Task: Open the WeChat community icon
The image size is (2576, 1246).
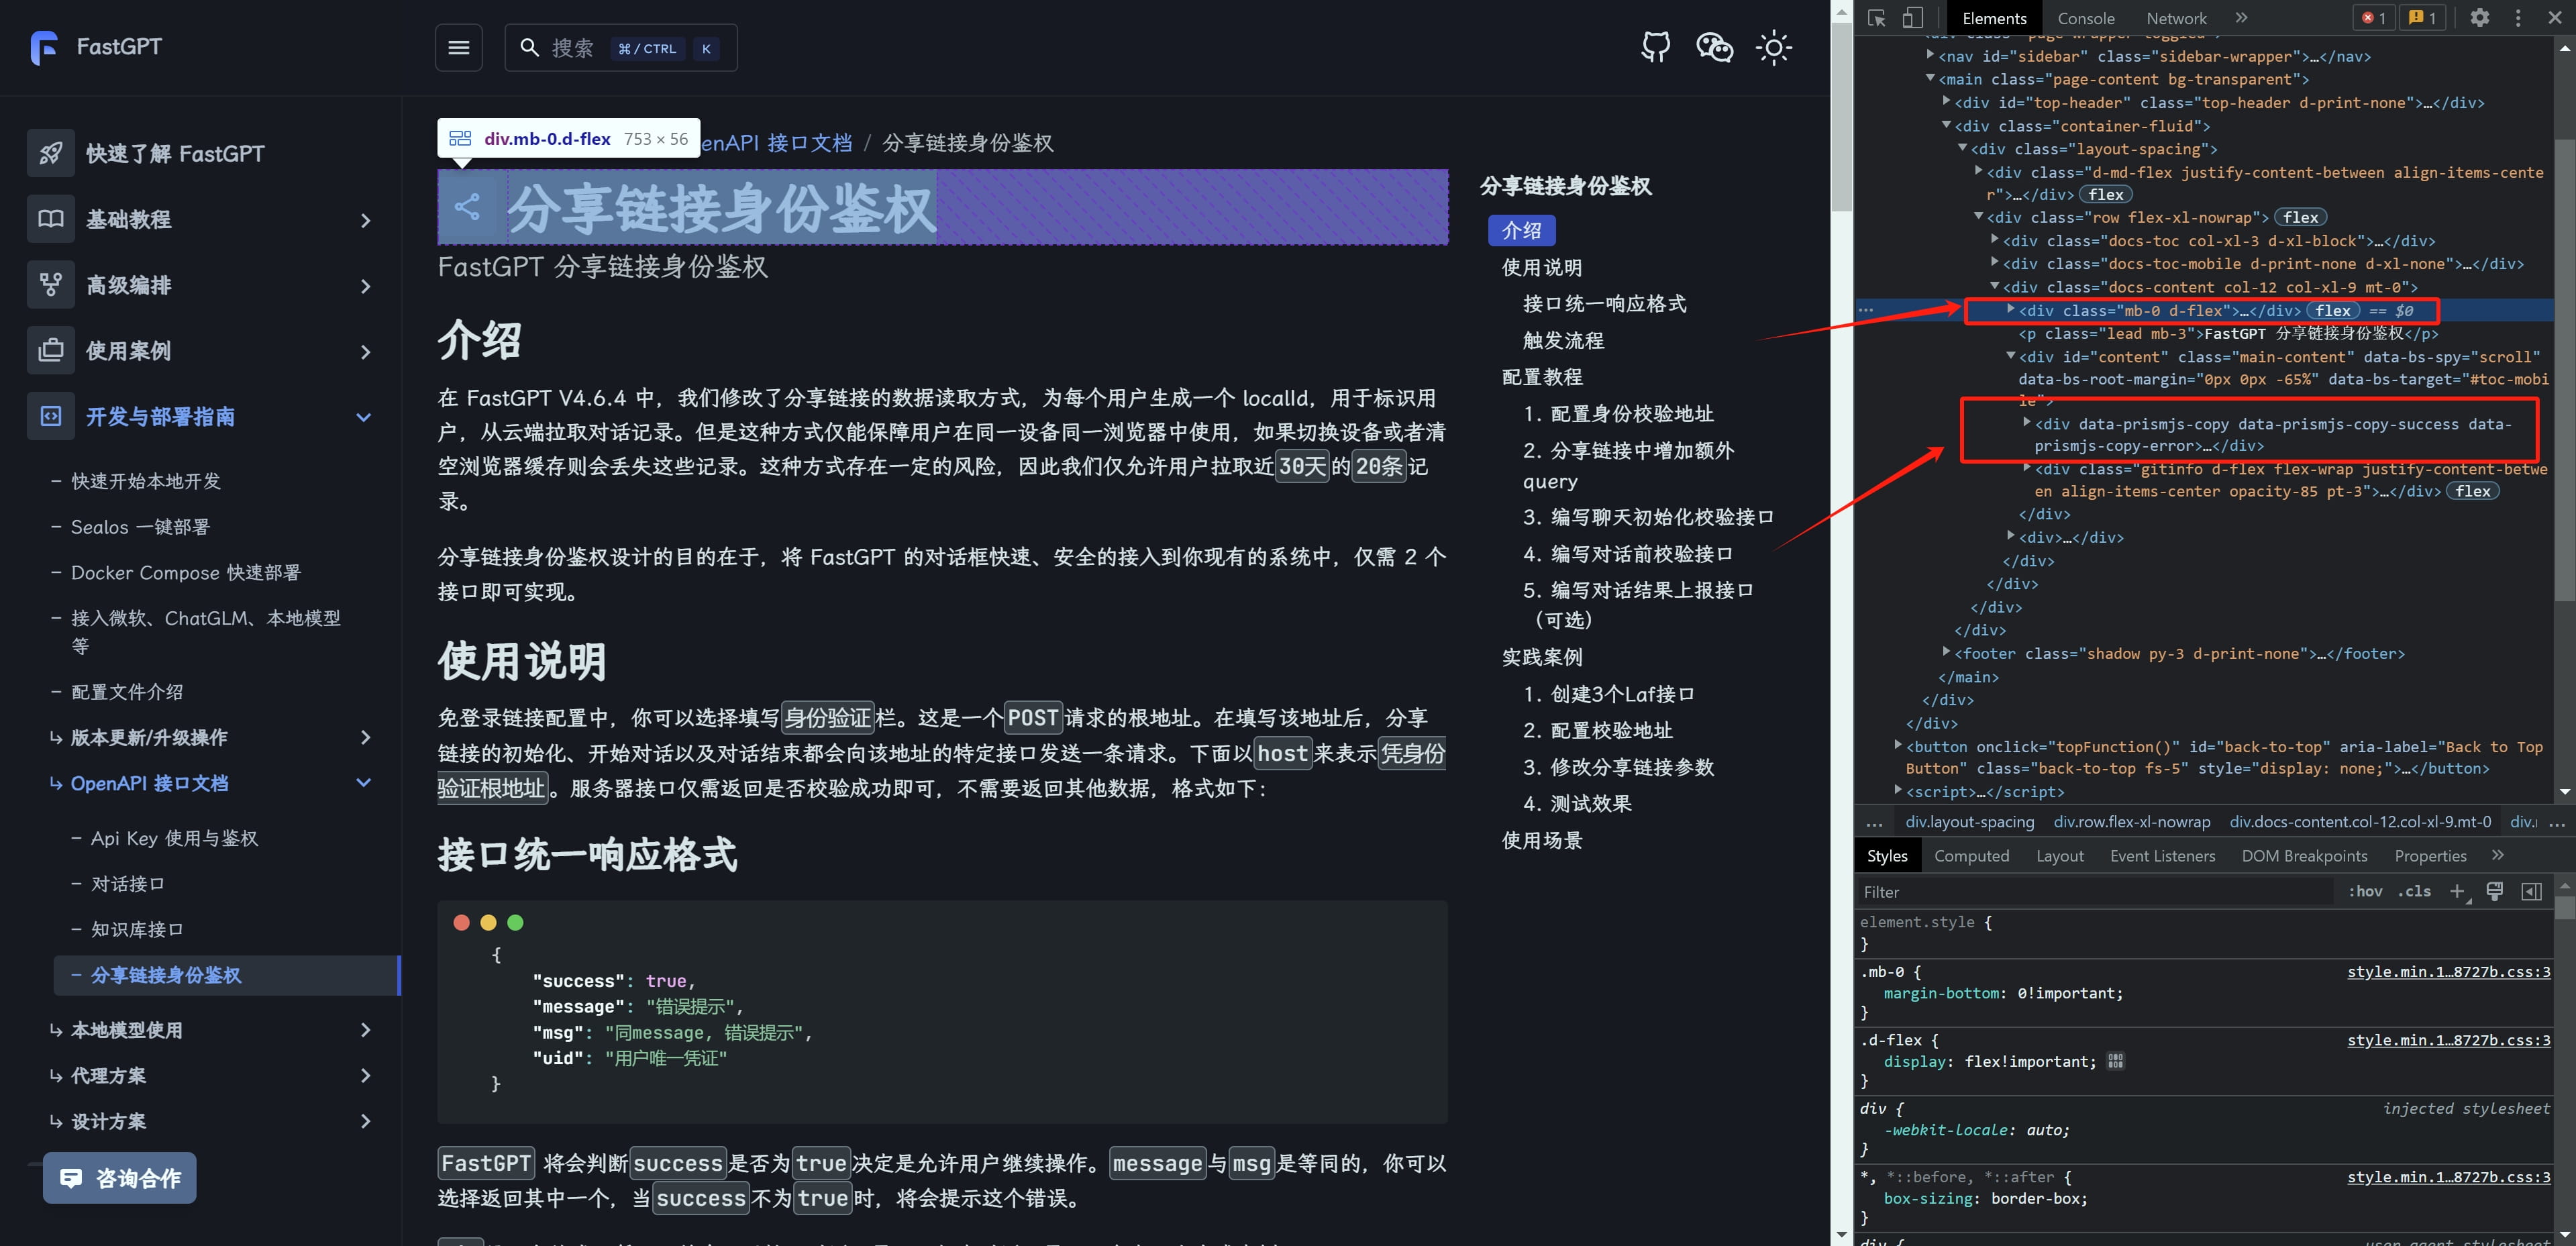Action: [1714, 47]
